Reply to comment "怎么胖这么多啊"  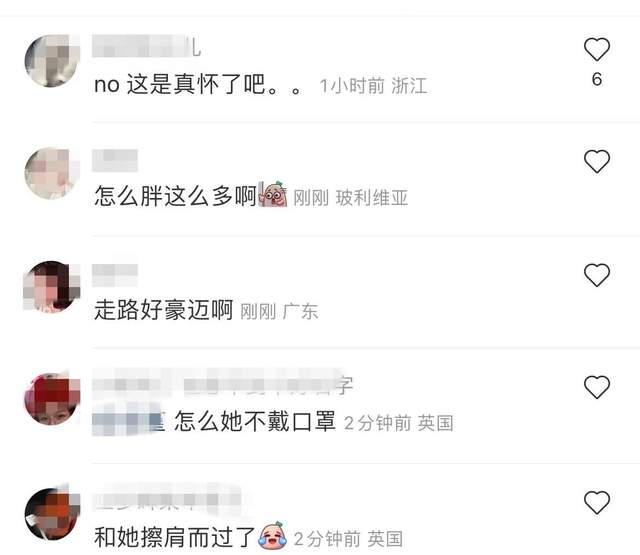click(176, 196)
